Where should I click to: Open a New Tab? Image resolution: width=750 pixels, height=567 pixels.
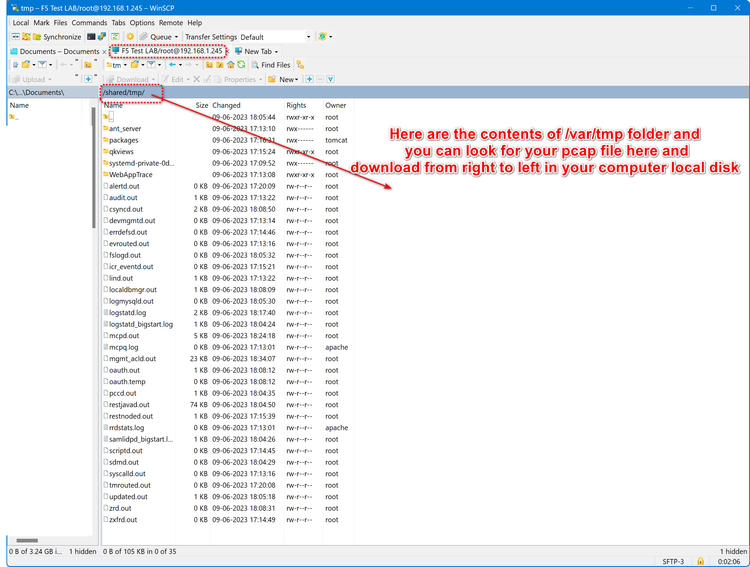257,51
